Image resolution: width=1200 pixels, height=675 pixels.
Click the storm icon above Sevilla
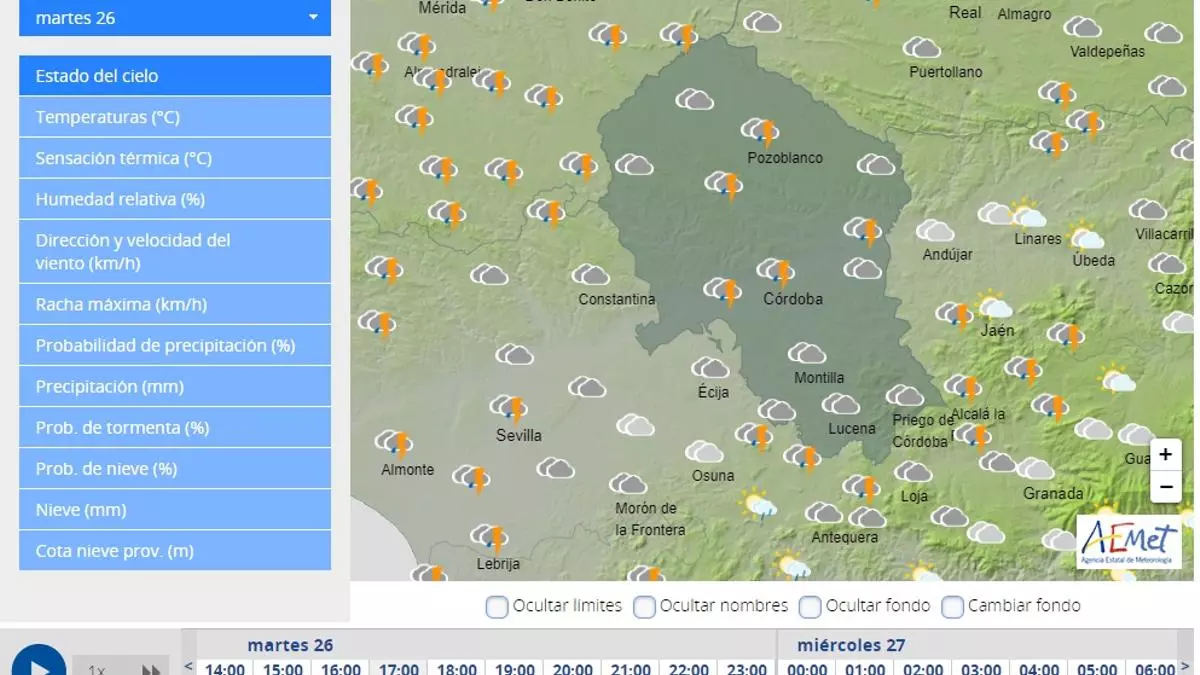[509, 408]
